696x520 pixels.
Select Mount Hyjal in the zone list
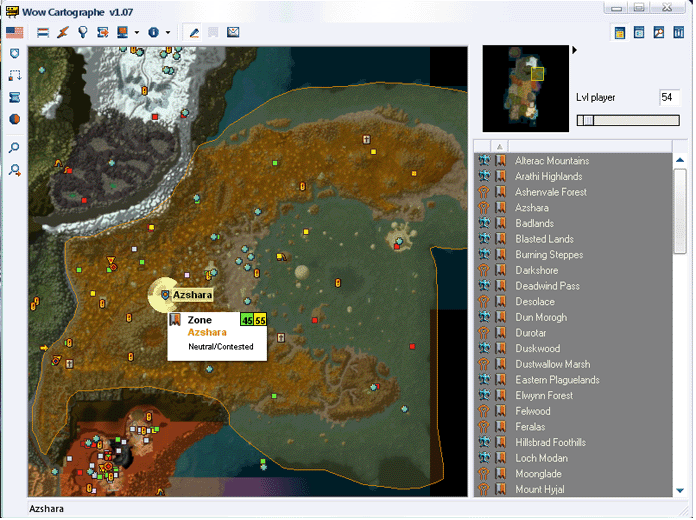click(x=540, y=489)
